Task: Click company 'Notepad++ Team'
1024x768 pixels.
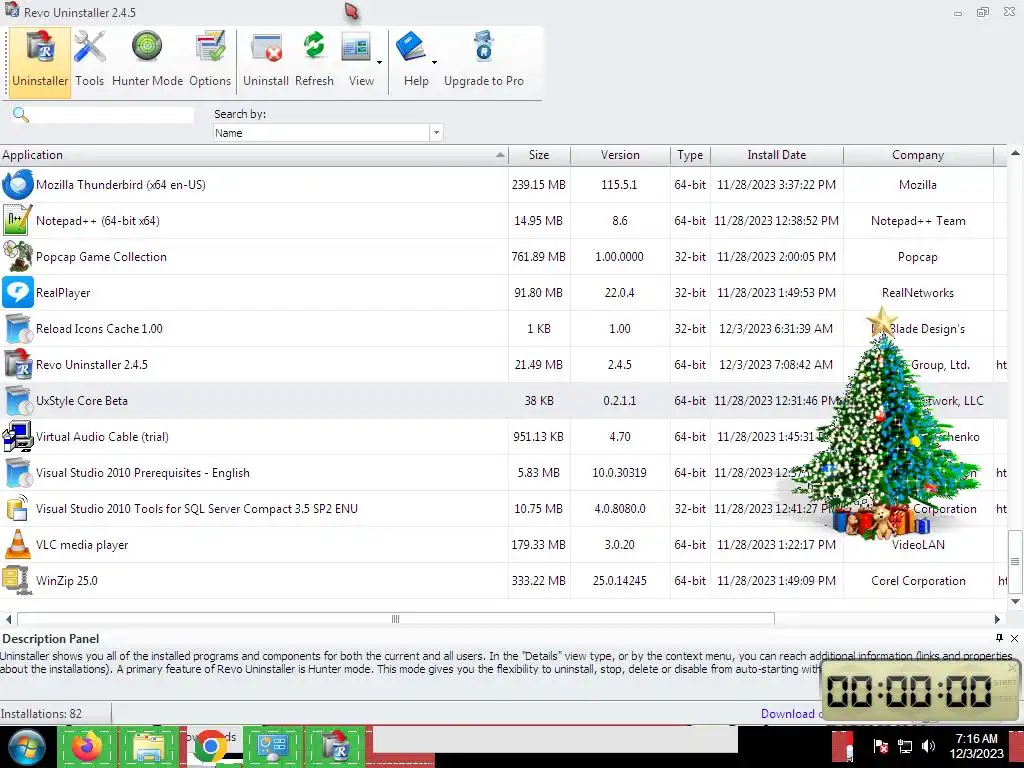Action: pos(918,221)
